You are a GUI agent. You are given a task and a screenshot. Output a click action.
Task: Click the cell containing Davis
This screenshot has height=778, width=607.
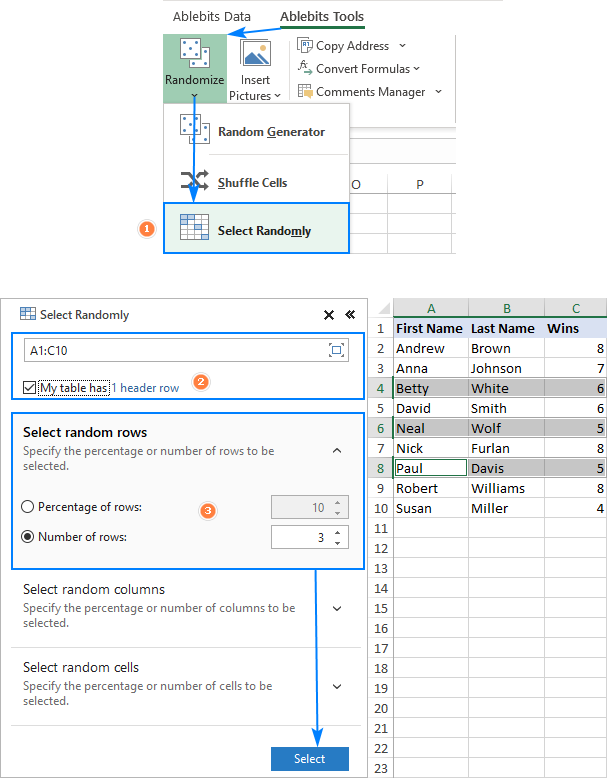(506, 468)
